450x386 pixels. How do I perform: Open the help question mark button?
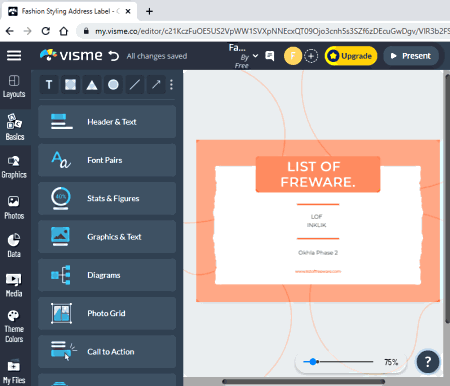coord(428,362)
